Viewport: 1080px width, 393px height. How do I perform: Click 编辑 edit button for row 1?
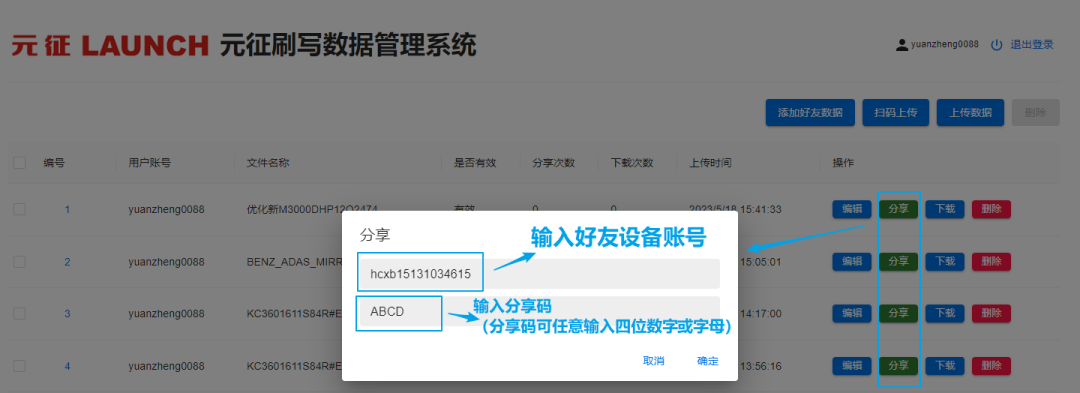click(x=852, y=209)
